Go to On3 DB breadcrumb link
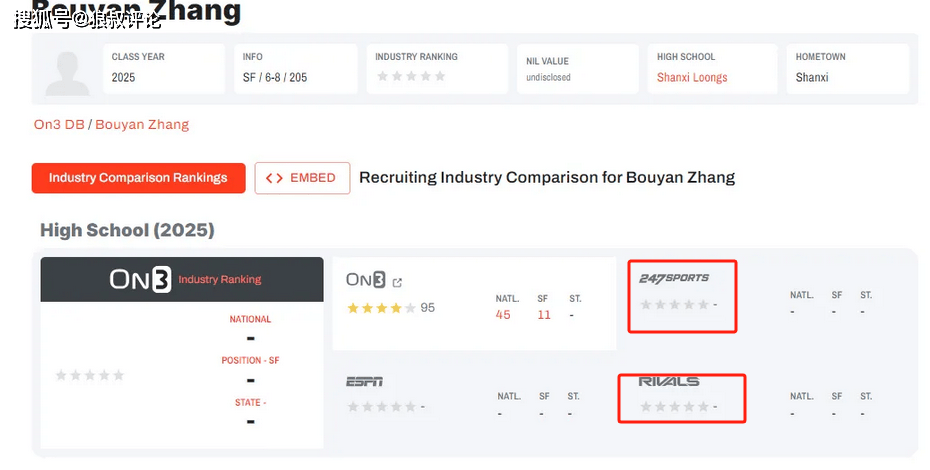930x470 pixels. coord(59,125)
